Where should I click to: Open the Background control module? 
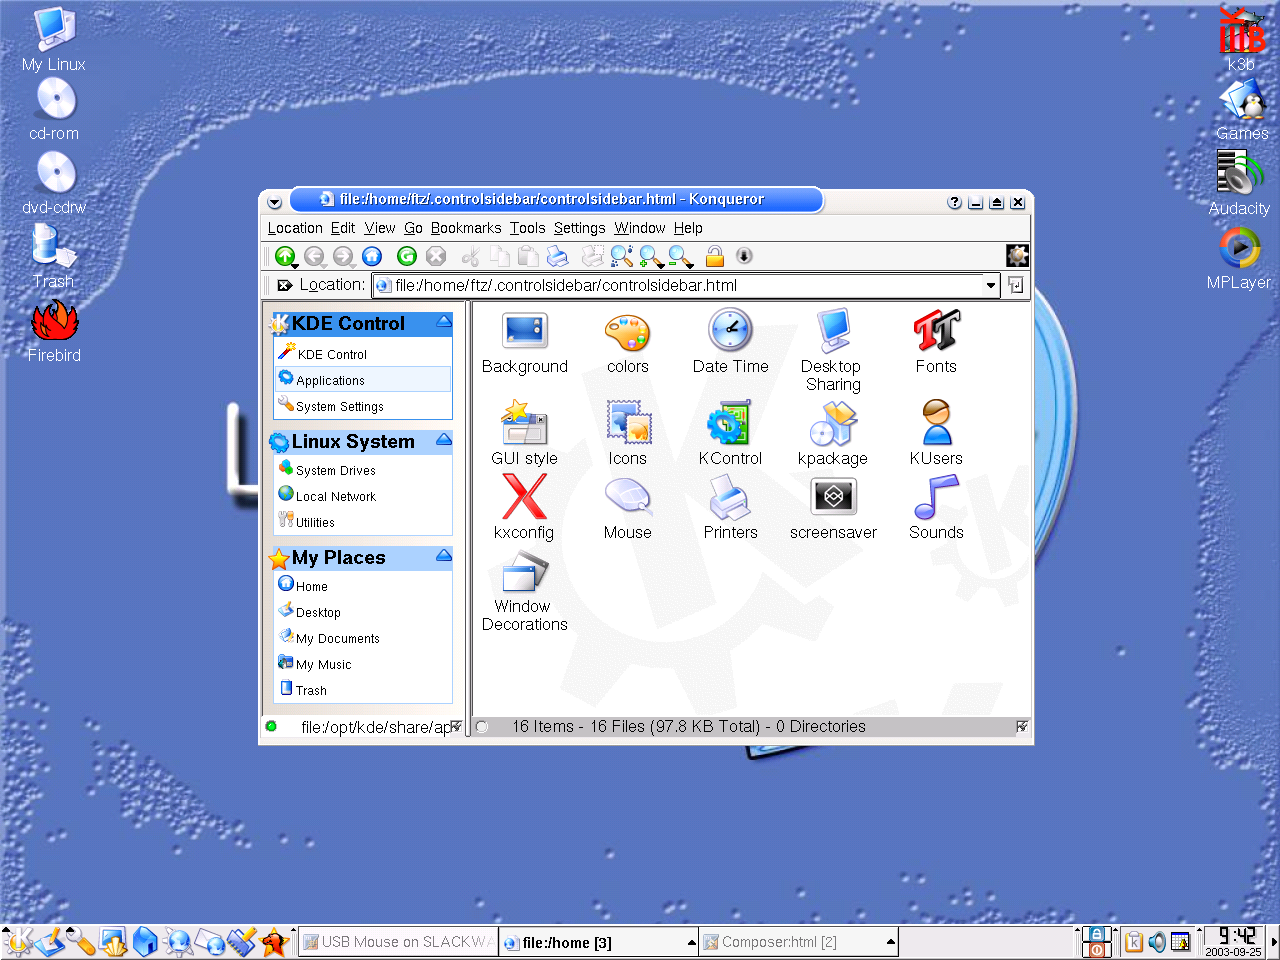pos(524,343)
